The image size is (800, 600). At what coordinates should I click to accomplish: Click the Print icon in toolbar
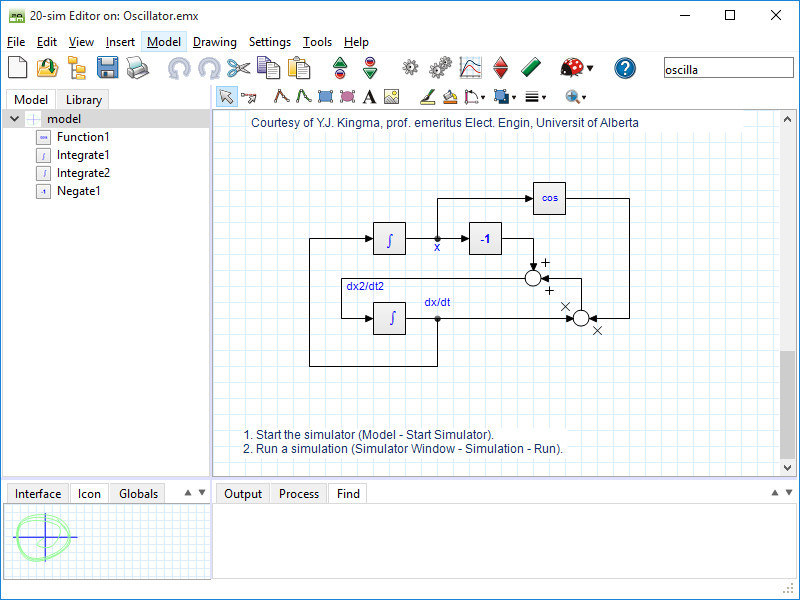pyautogui.click(x=137, y=68)
